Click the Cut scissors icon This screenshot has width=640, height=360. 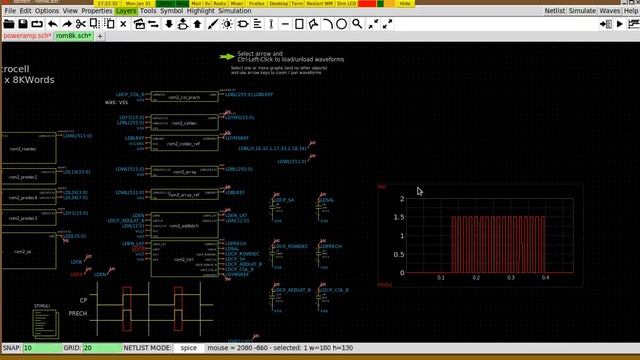pyautogui.click(x=81, y=24)
